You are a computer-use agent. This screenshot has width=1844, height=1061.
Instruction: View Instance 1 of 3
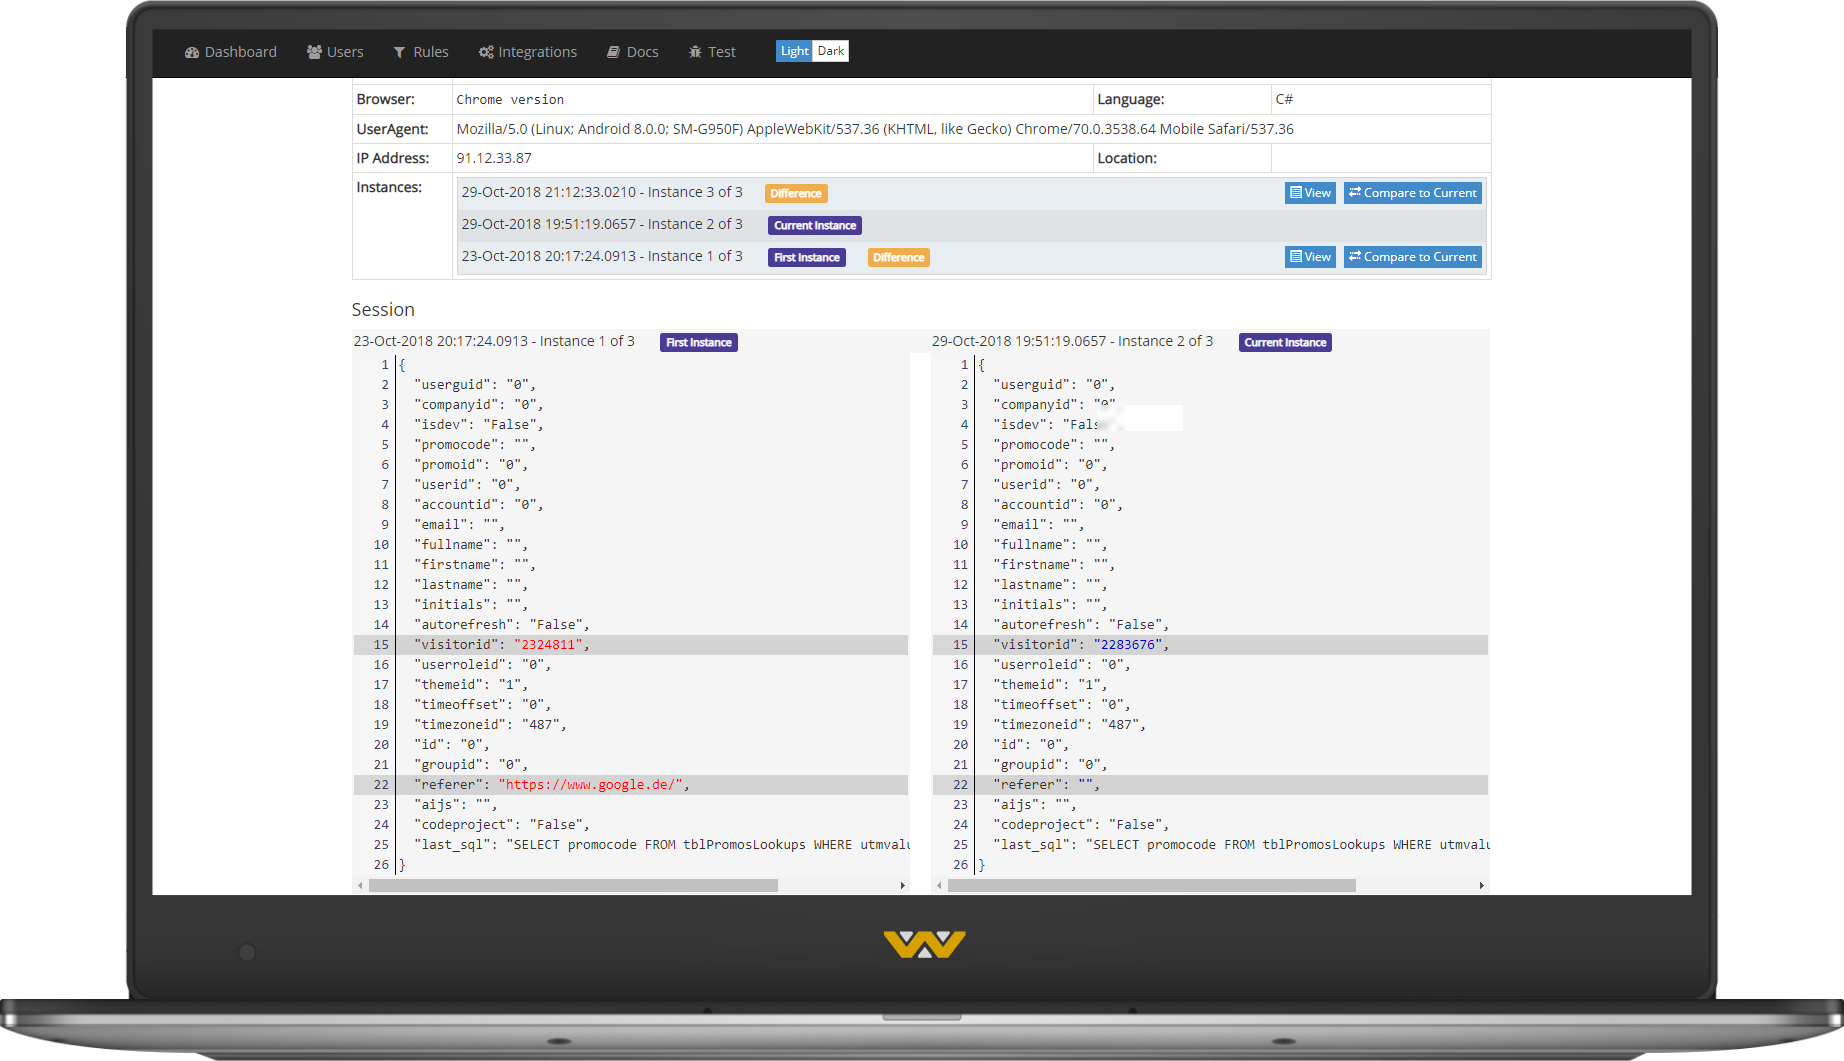(x=1310, y=257)
